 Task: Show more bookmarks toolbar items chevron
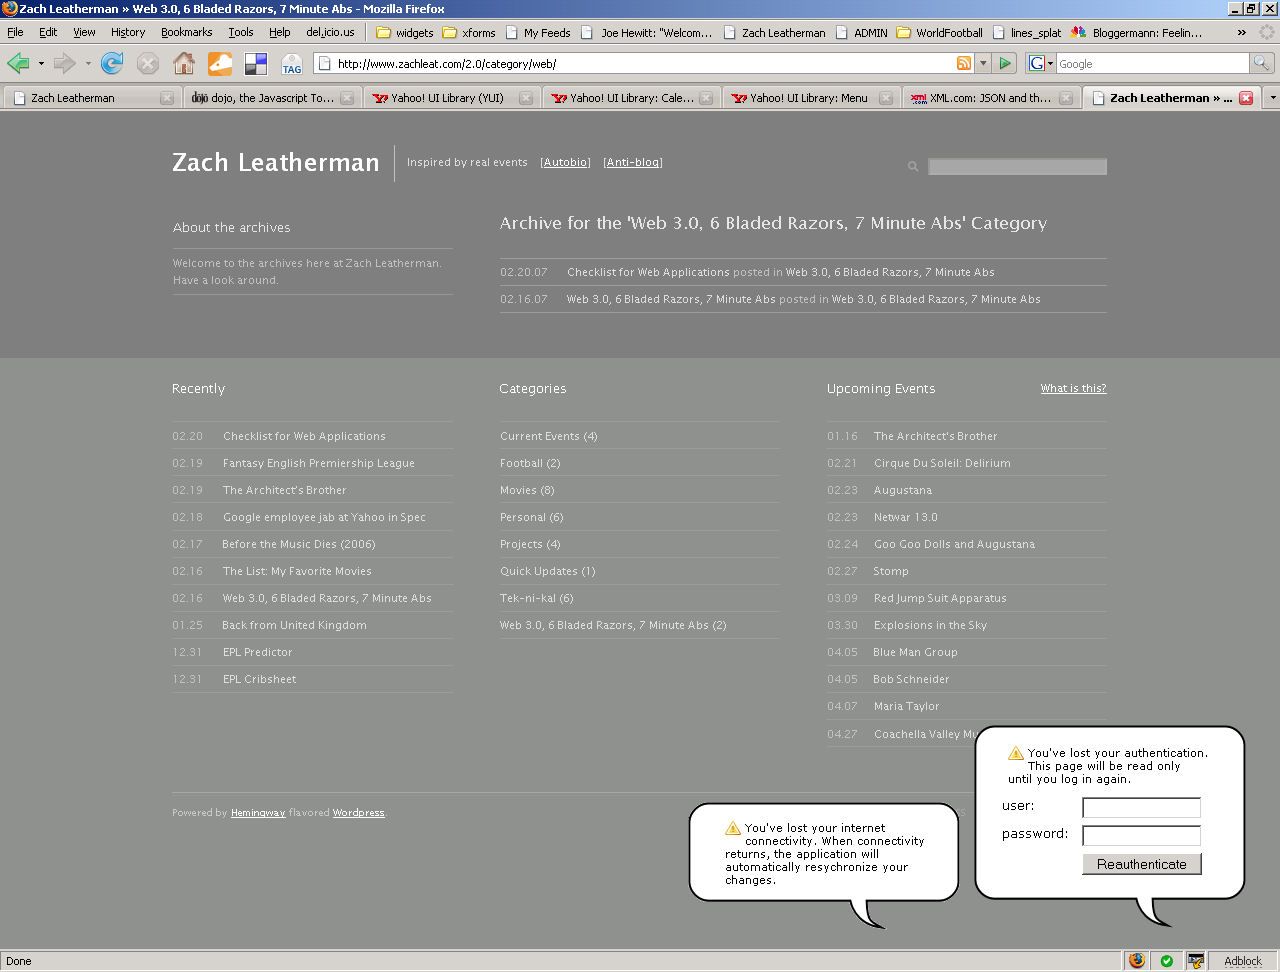point(1241,32)
